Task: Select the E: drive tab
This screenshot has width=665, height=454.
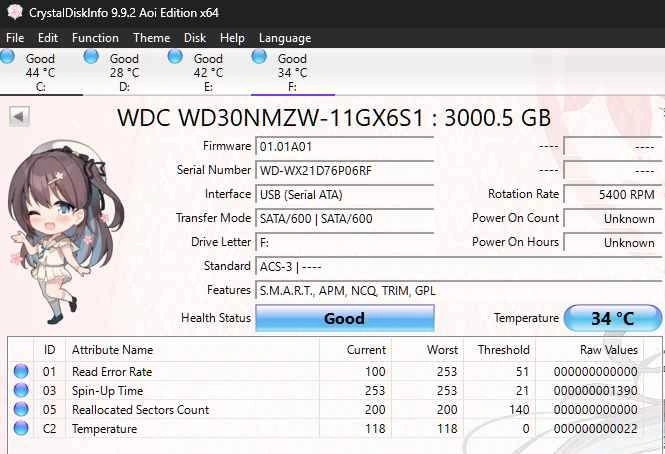Action: click(x=209, y=72)
